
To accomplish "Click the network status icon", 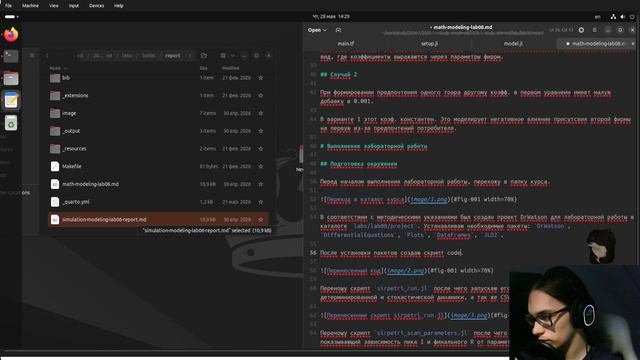I will pos(613,17).
